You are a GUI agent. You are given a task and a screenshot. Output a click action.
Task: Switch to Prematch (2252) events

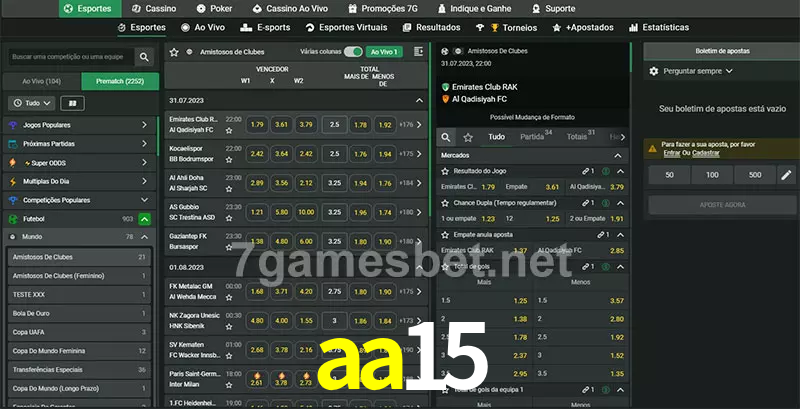tap(120, 81)
